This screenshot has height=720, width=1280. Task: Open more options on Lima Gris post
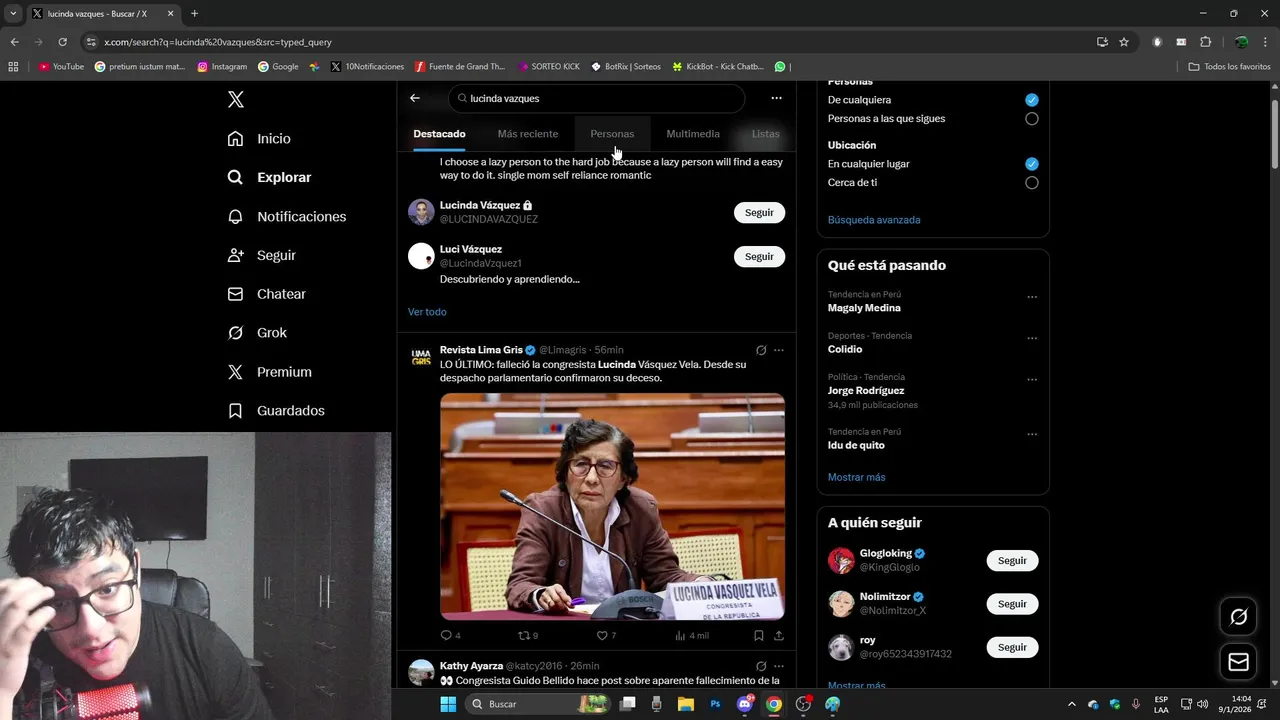(779, 350)
